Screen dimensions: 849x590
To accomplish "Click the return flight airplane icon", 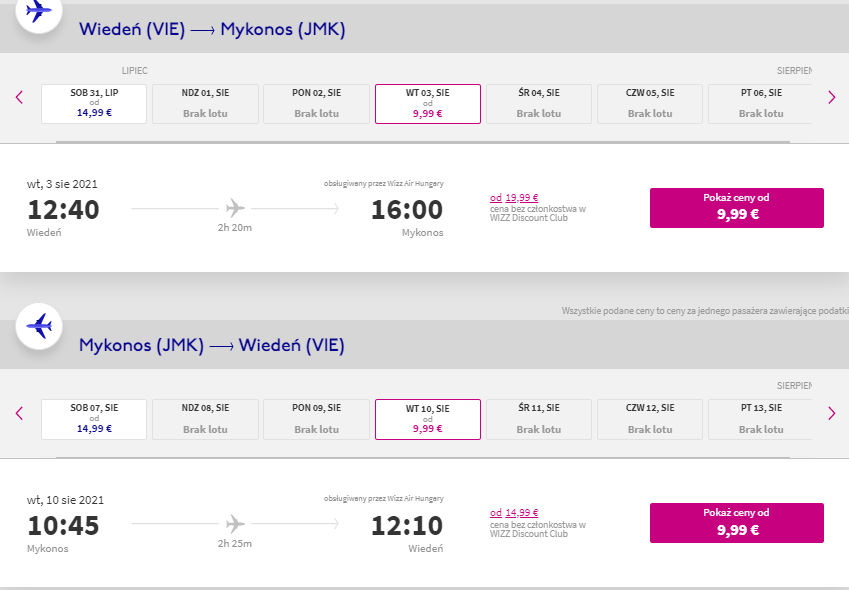I will pyautogui.click(x=39, y=326).
